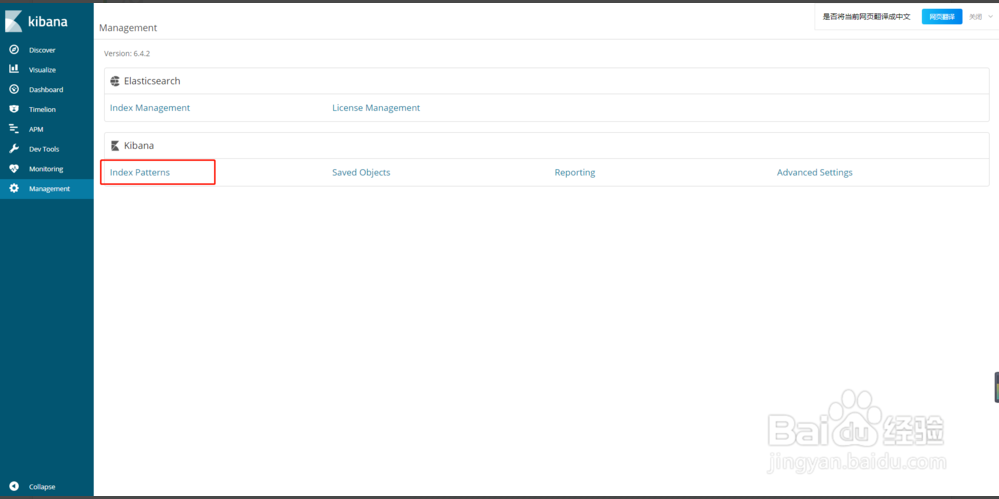
Task: Click the Management page heading
Action: pyautogui.click(x=128, y=28)
